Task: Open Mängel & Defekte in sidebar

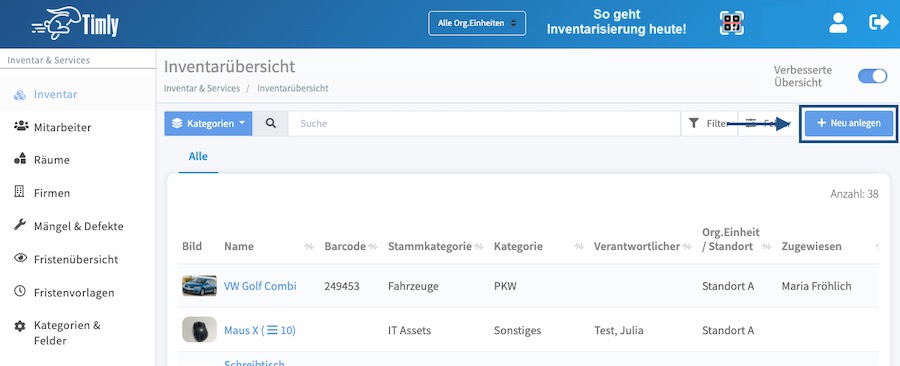Action: [78, 226]
